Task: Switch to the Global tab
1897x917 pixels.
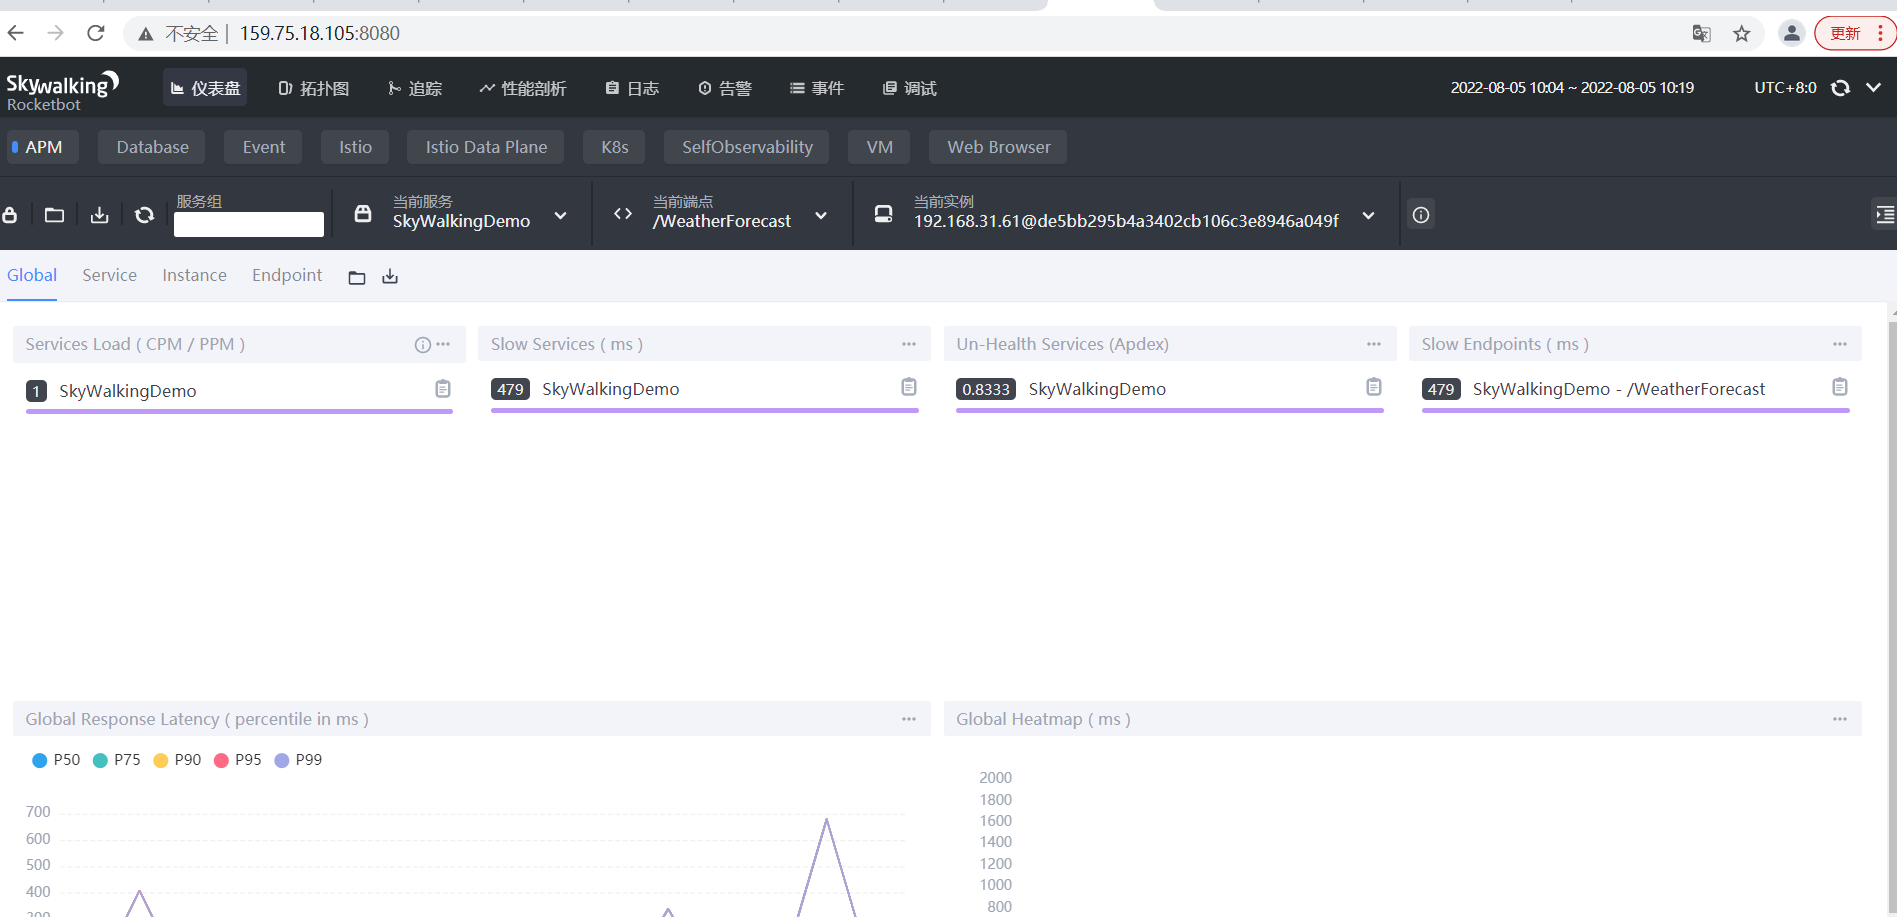Action: [32, 275]
